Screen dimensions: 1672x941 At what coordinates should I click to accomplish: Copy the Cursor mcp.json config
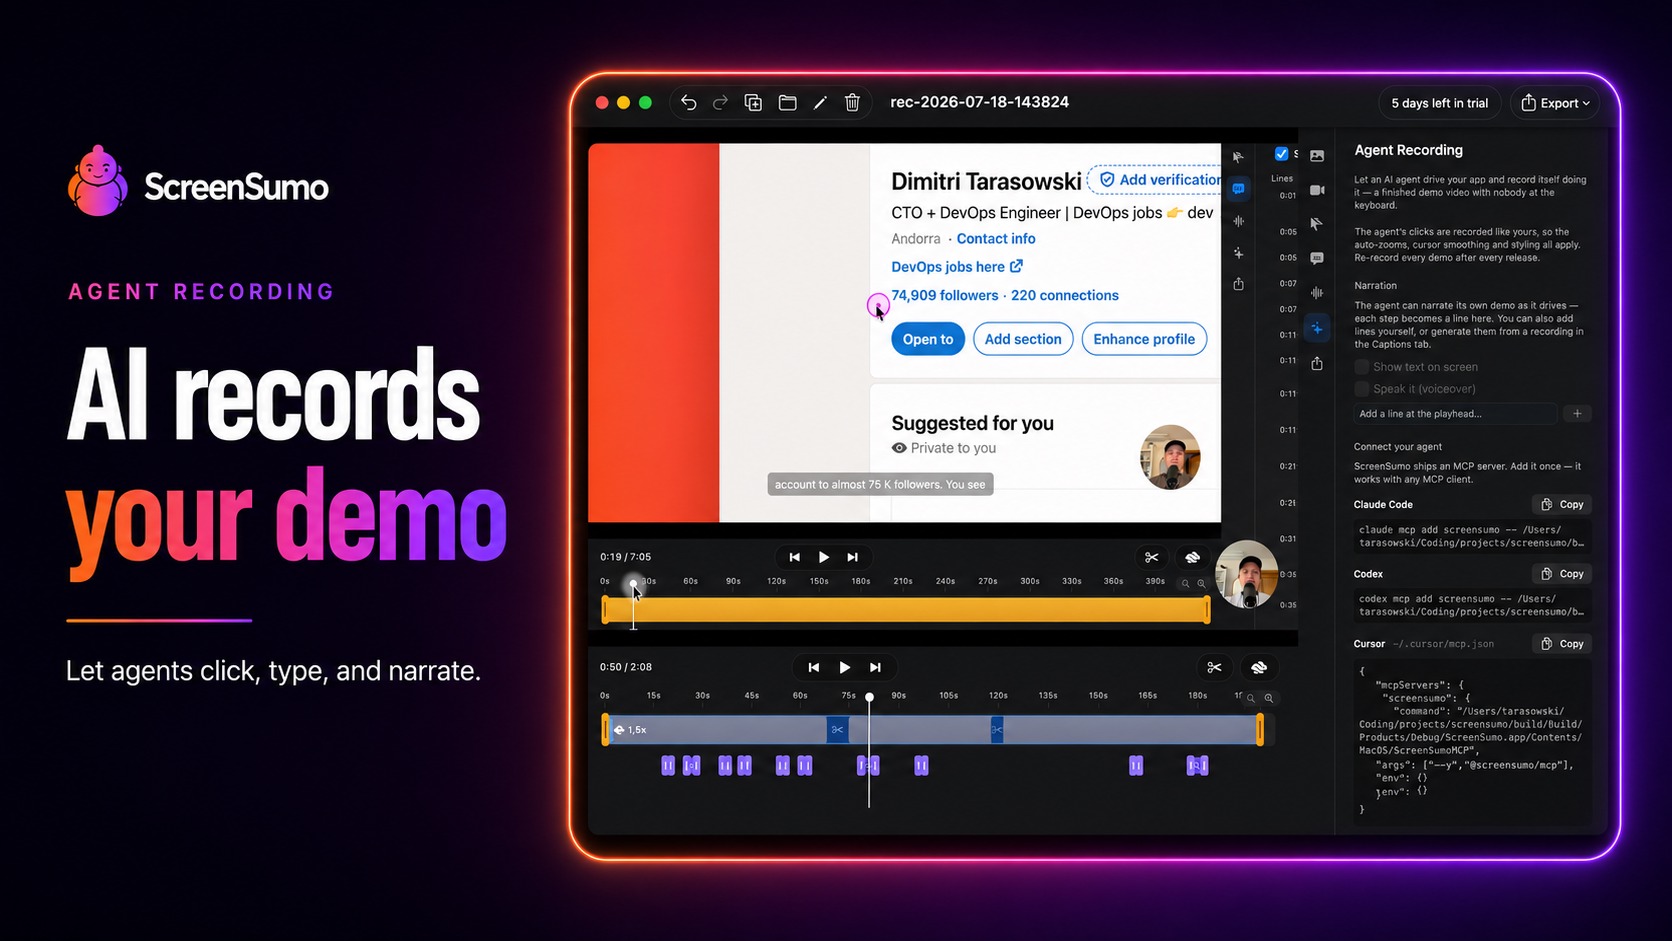click(1562, 644)
